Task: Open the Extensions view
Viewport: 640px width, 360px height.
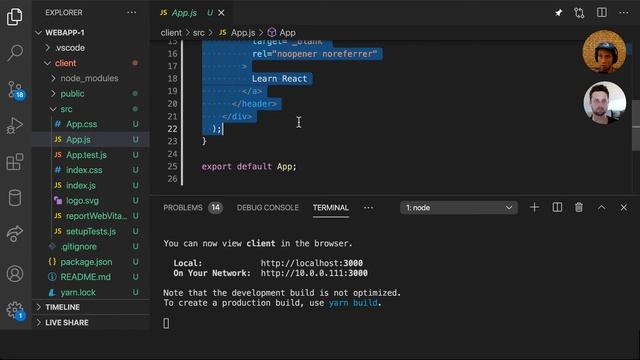Action: pos(15,162)
